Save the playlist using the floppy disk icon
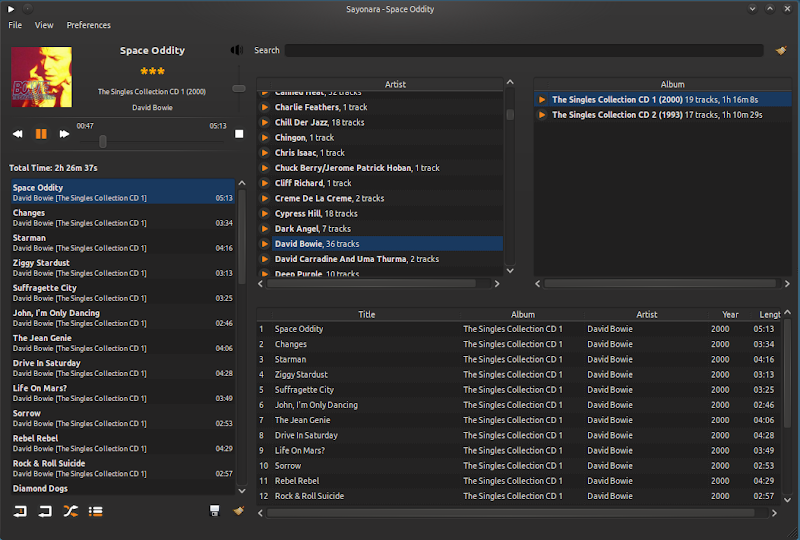The height and width of the screenshot is (540, 800). pyautogui.click(x=215, y=511)
